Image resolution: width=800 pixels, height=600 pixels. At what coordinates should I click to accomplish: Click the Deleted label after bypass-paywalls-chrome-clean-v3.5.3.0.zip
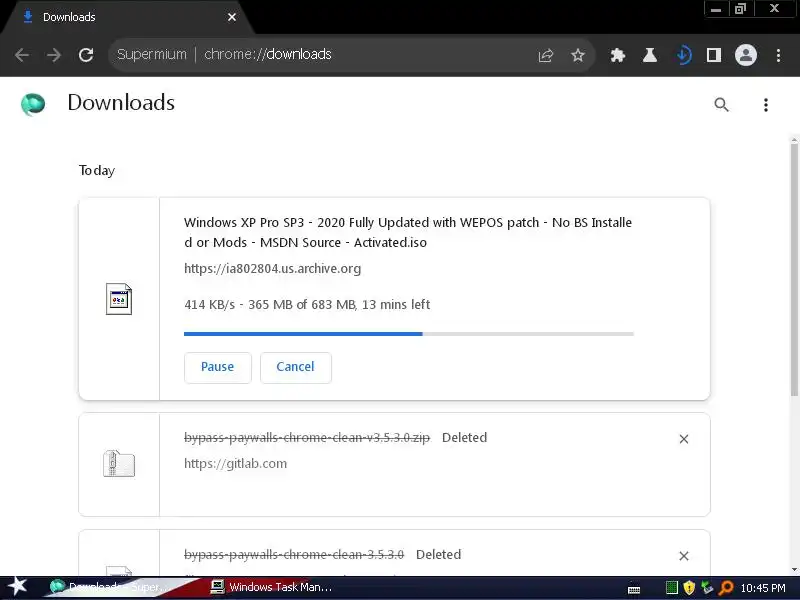(464, 438)
